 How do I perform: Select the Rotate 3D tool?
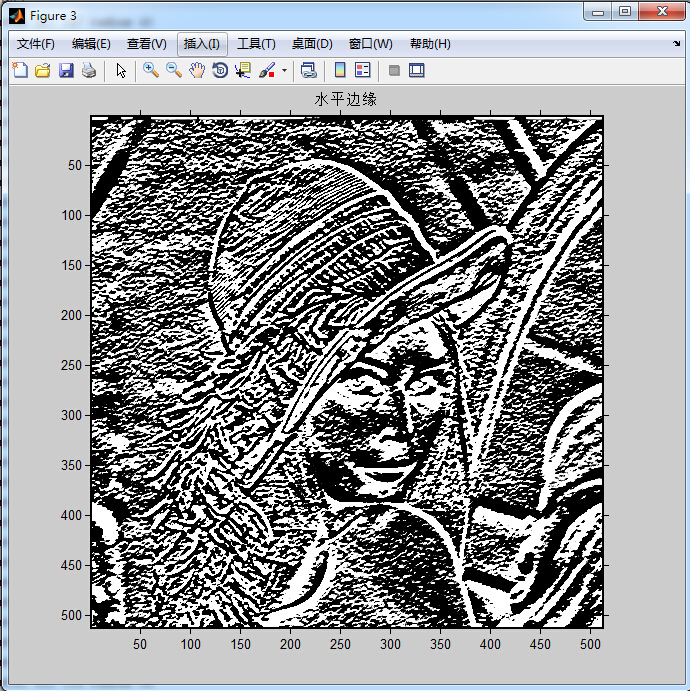[x=220, y=70]
